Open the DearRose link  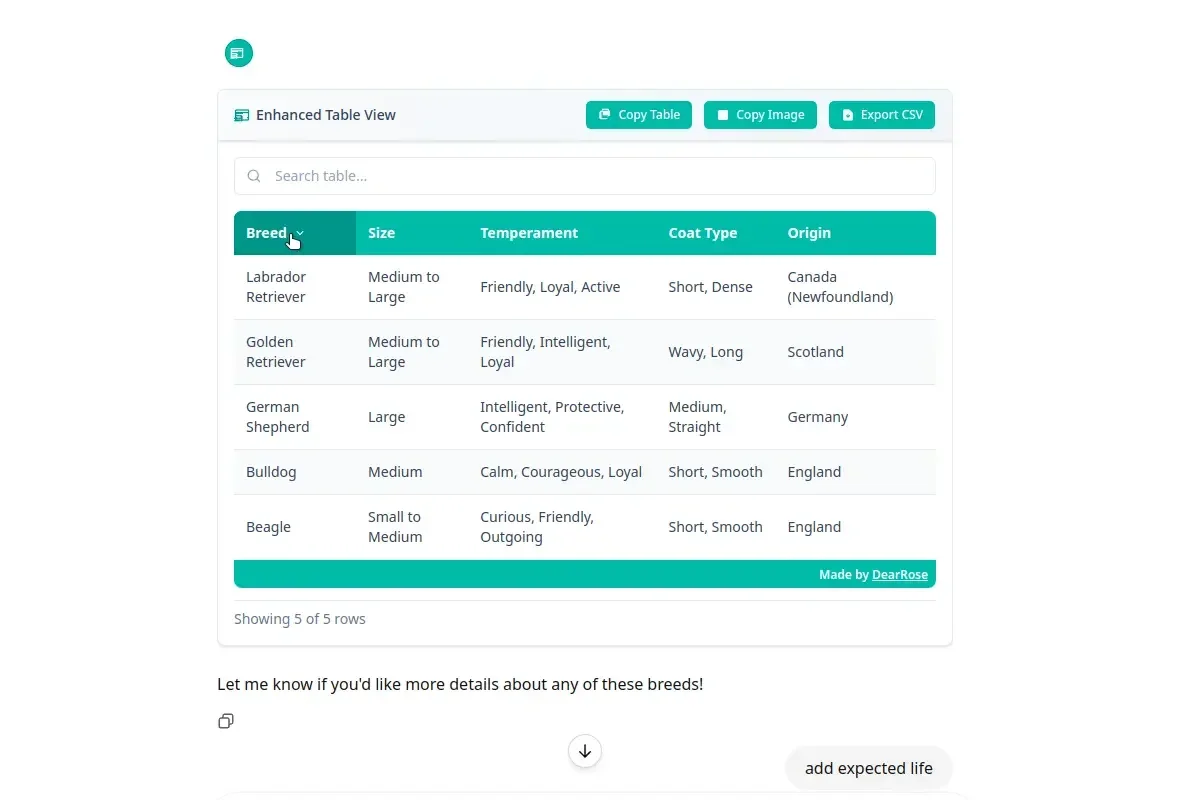click(x=900, y=575)
